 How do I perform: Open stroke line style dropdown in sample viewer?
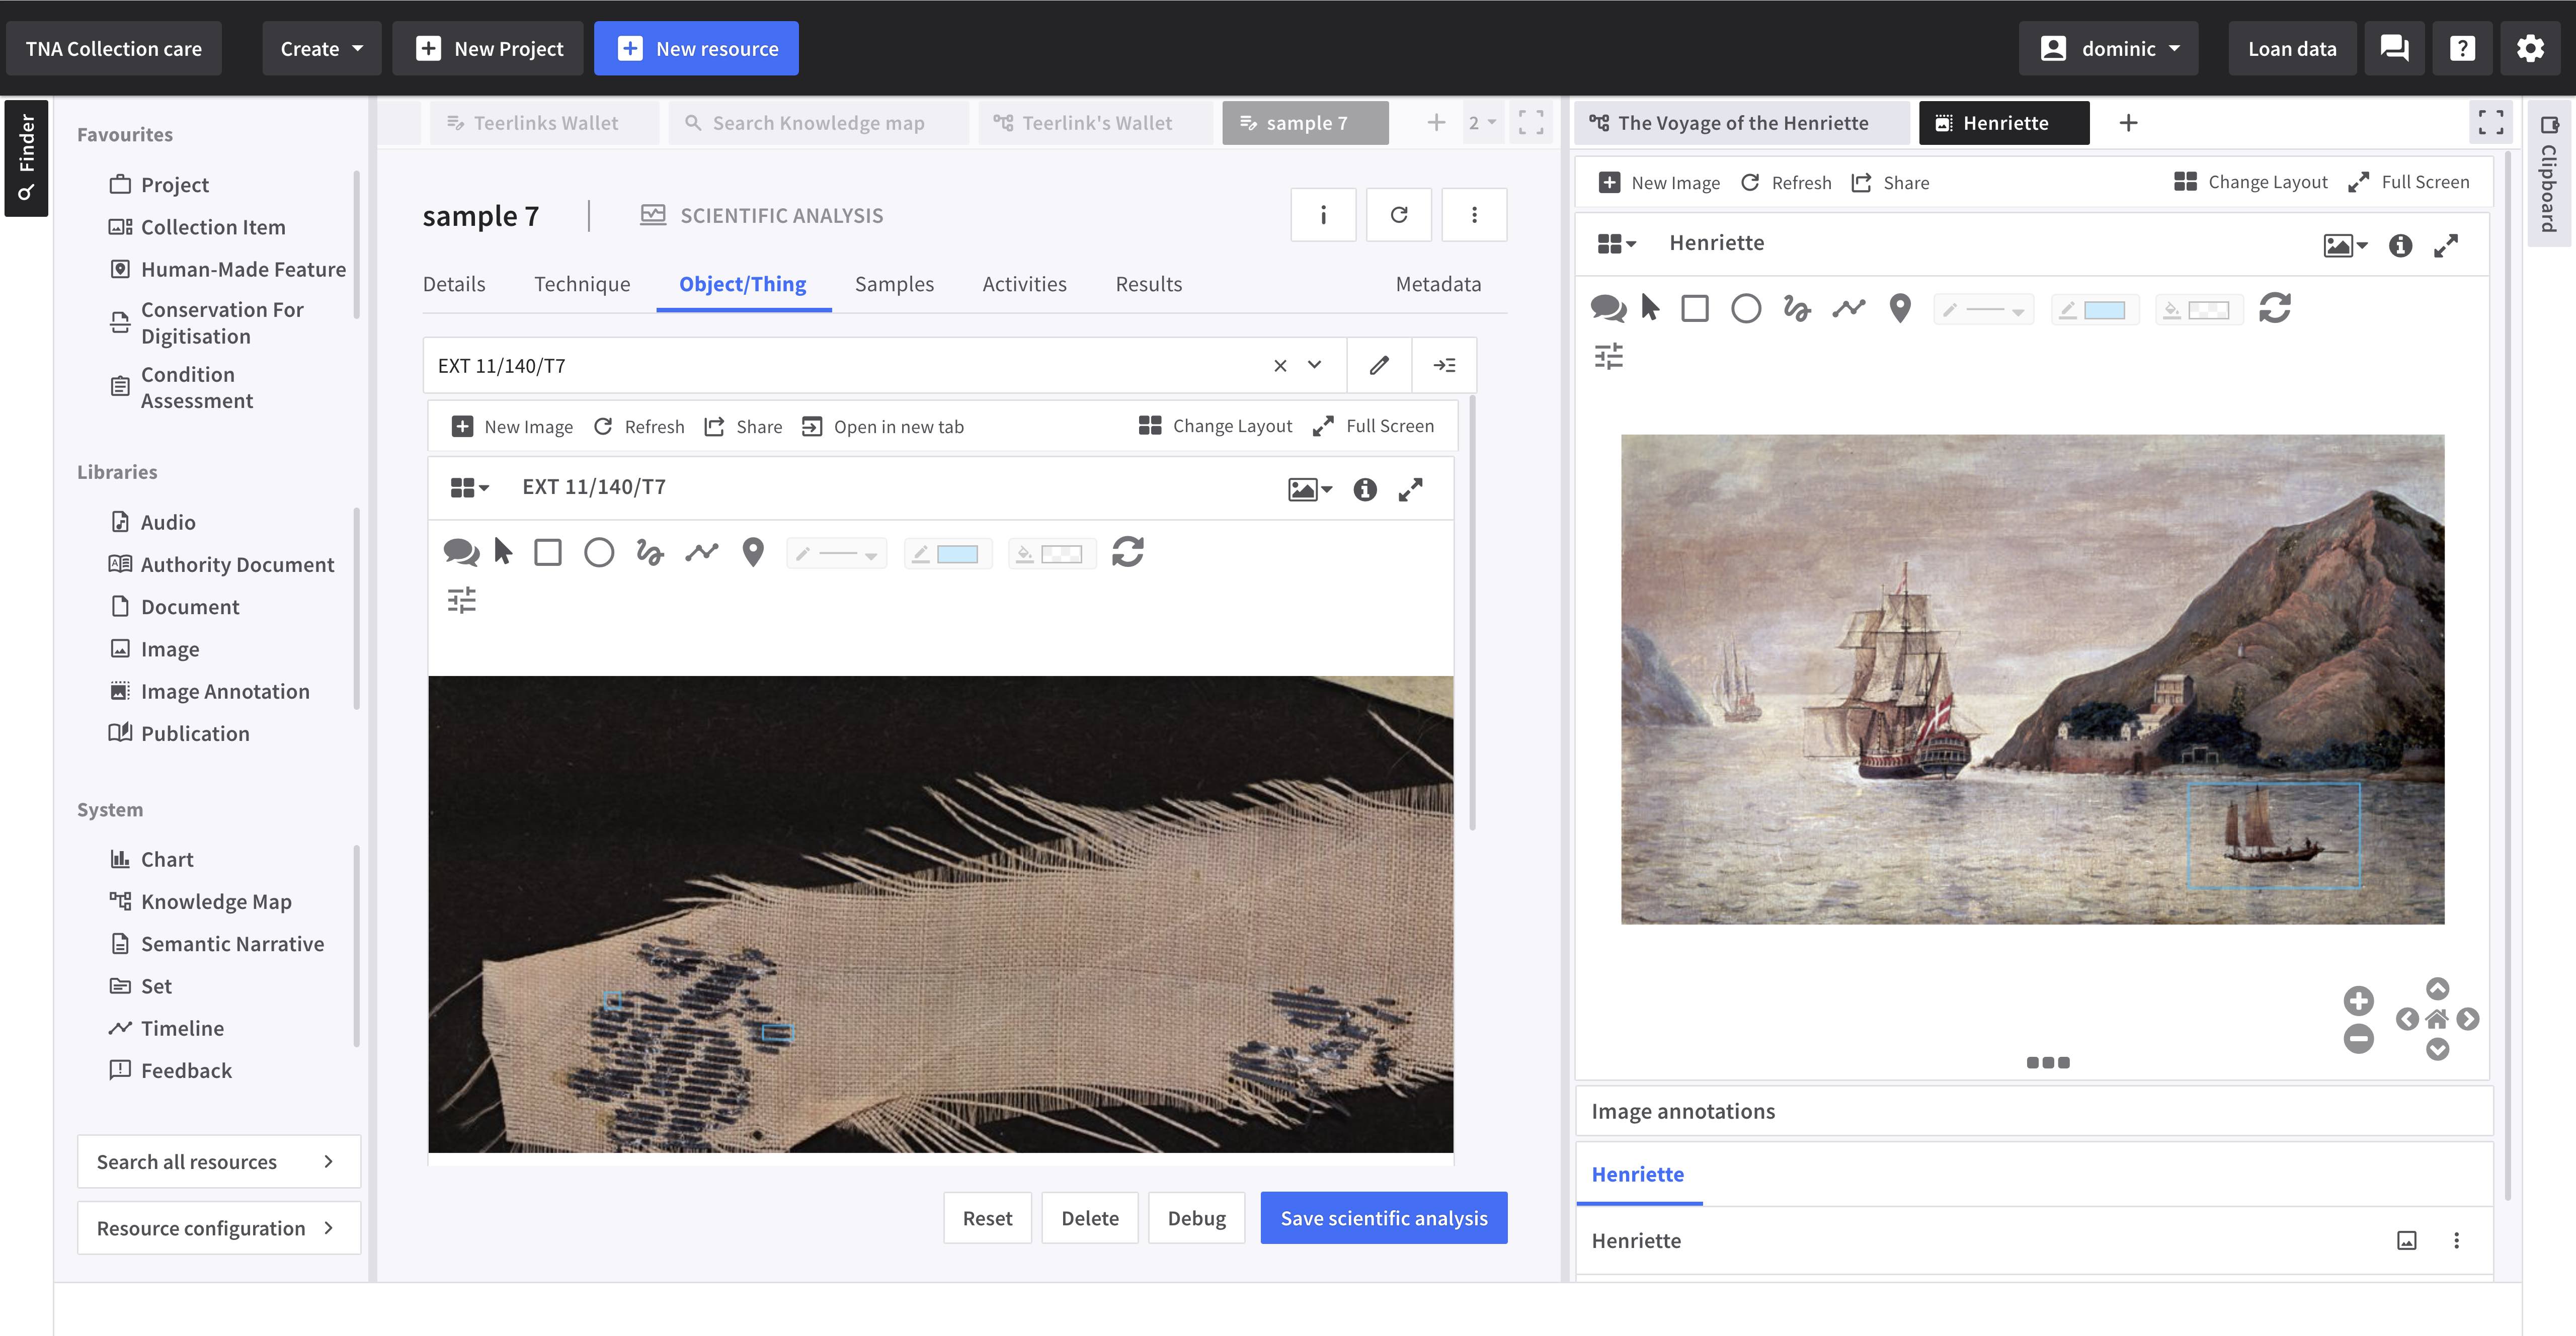tap(838, 554)
